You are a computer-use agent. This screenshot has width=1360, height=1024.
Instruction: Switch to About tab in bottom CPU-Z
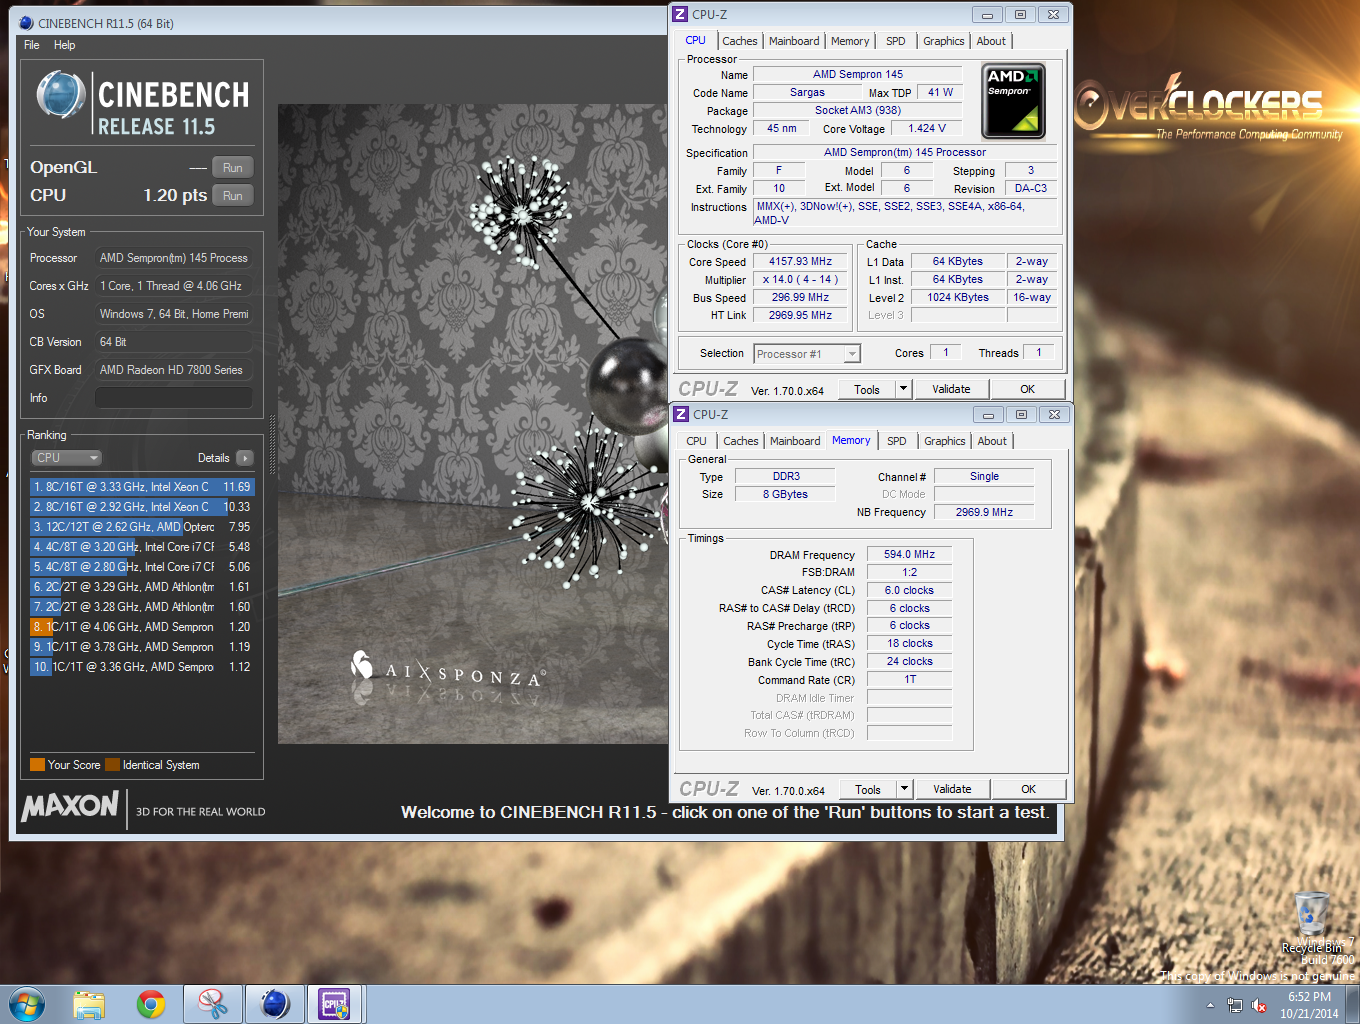[992, 441]
